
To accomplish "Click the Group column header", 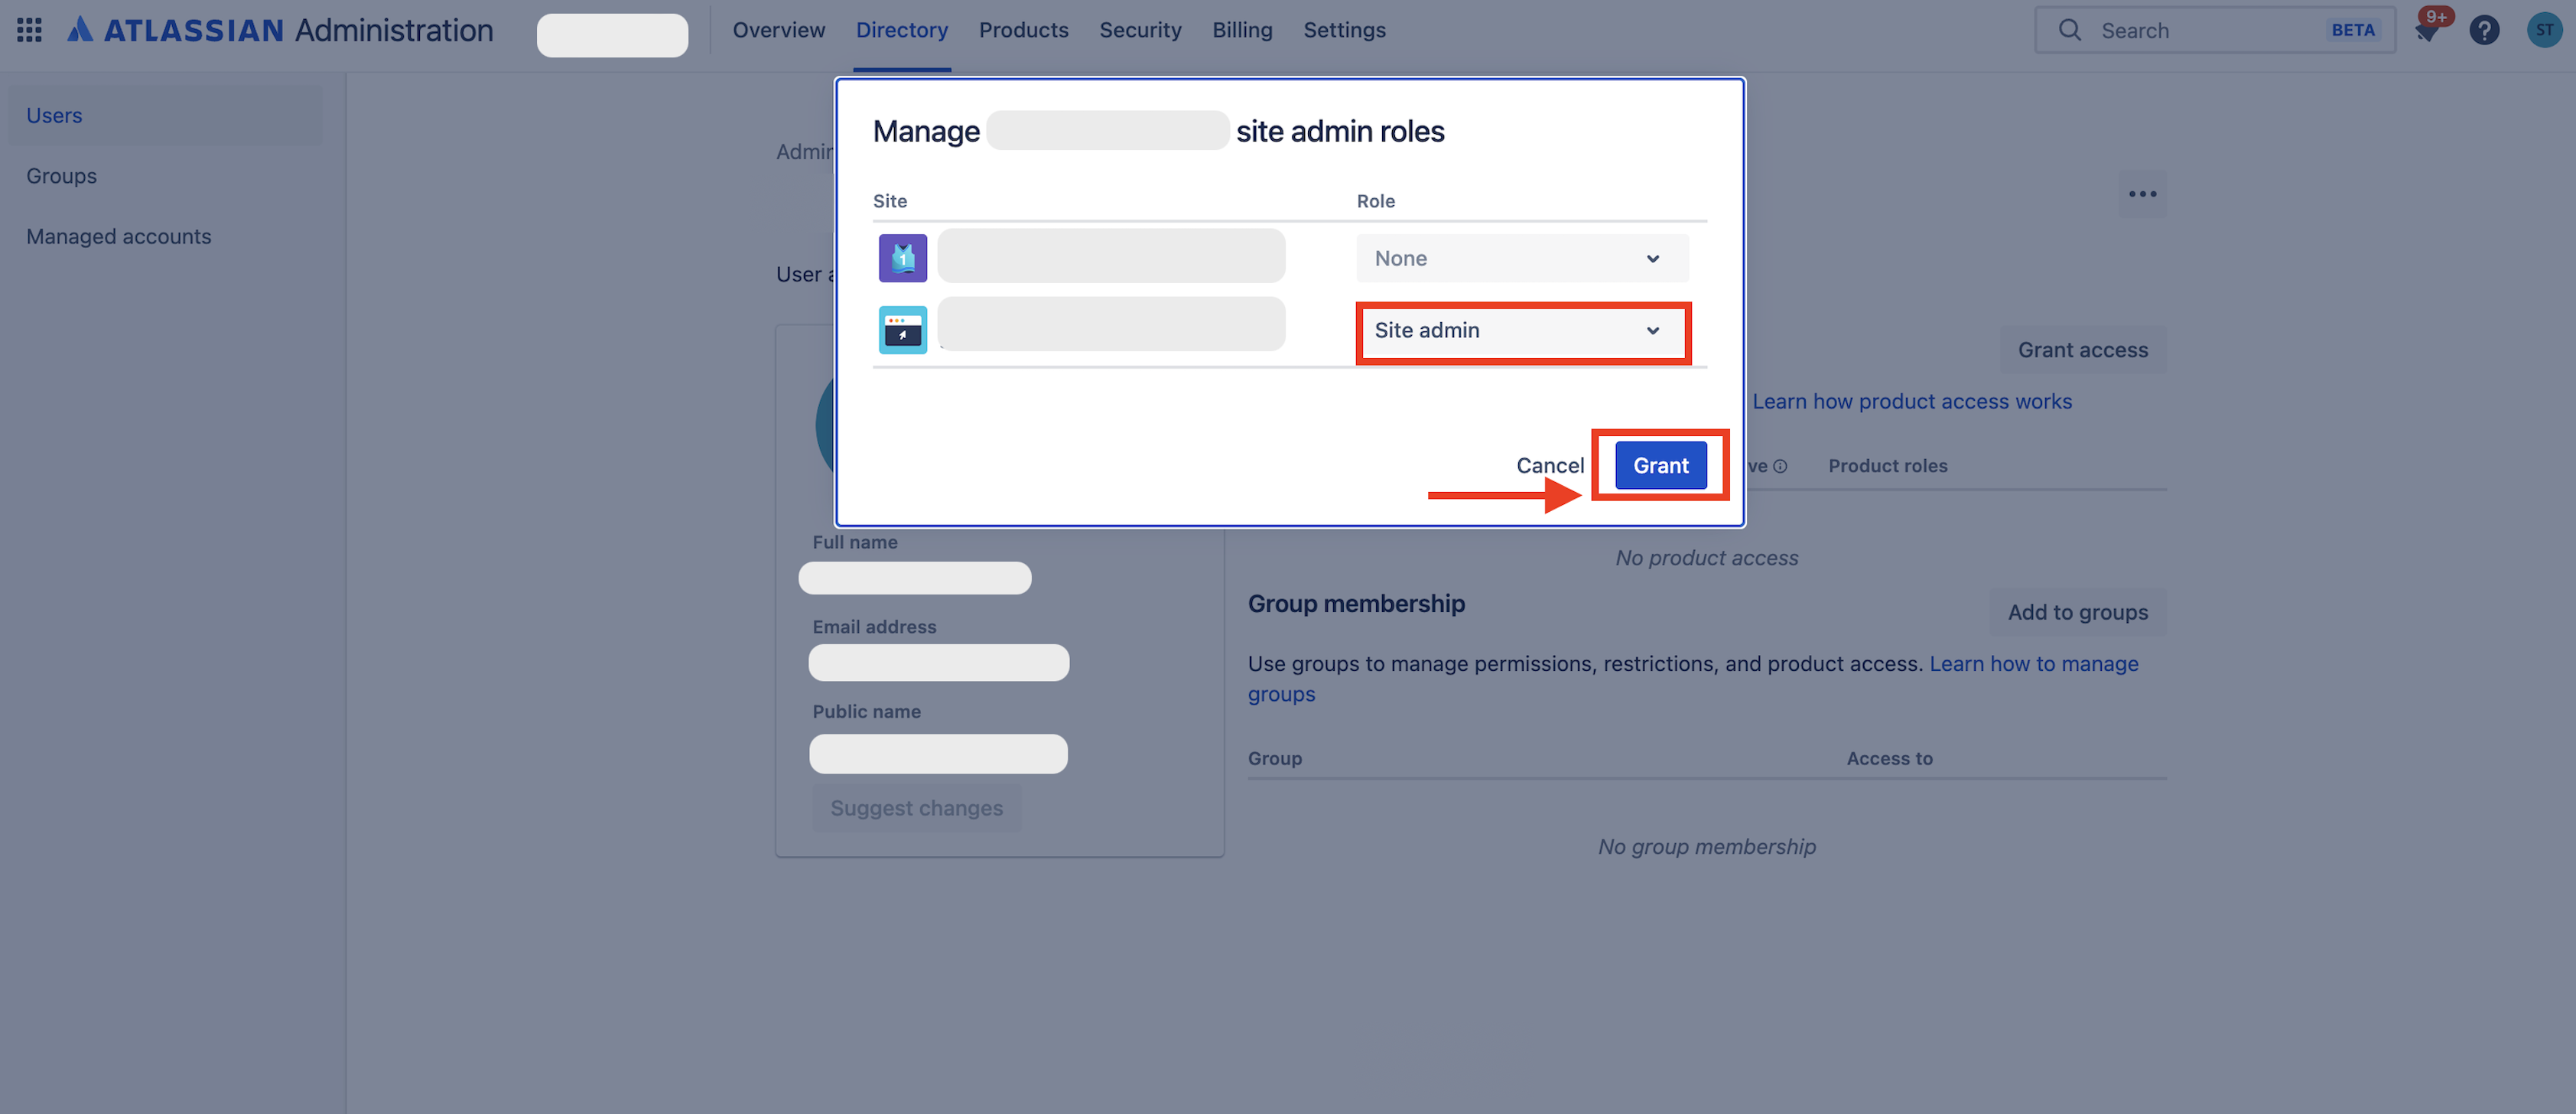I will click(x=1274, y=759).
